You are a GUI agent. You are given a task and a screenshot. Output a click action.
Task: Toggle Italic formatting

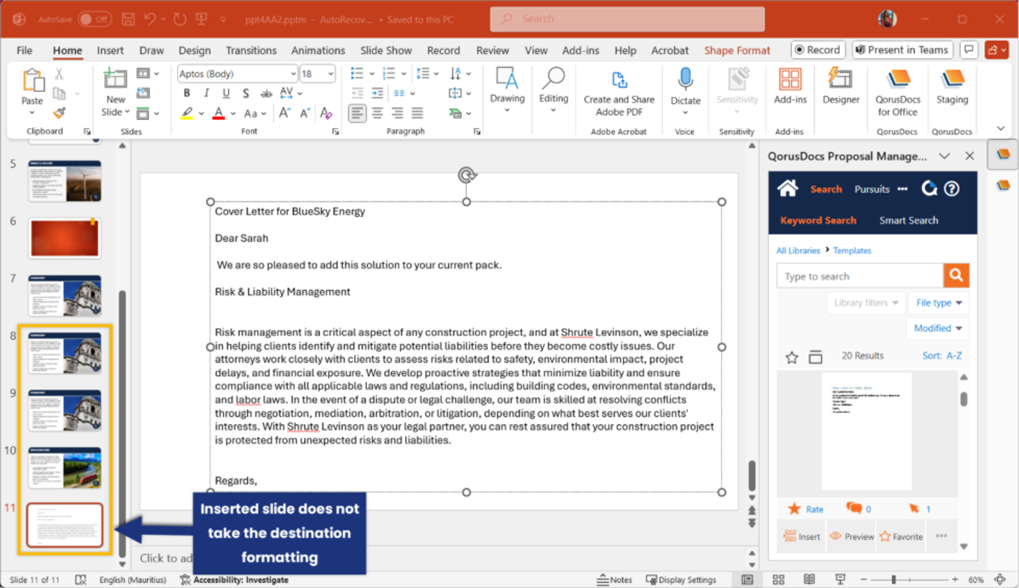pyautogui.click(x=206, y=94)
